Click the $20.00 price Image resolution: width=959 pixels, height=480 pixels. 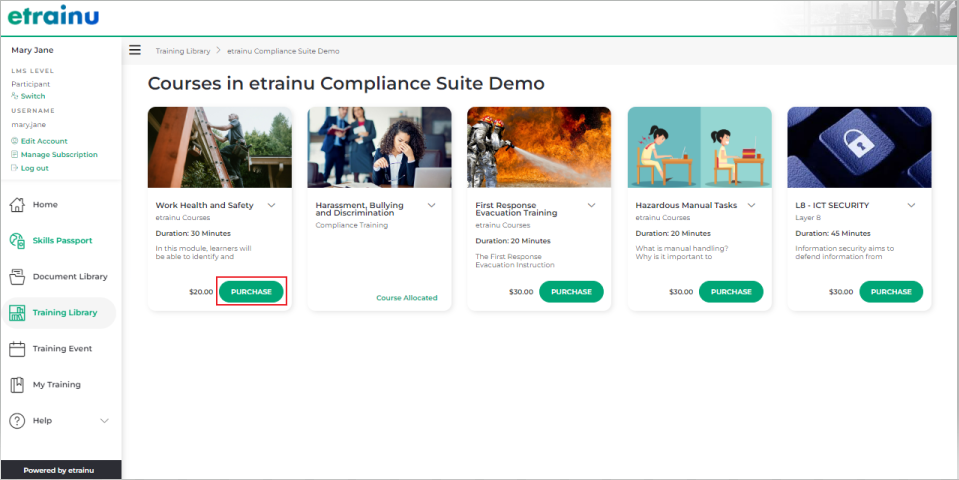[x=201, y=292]
